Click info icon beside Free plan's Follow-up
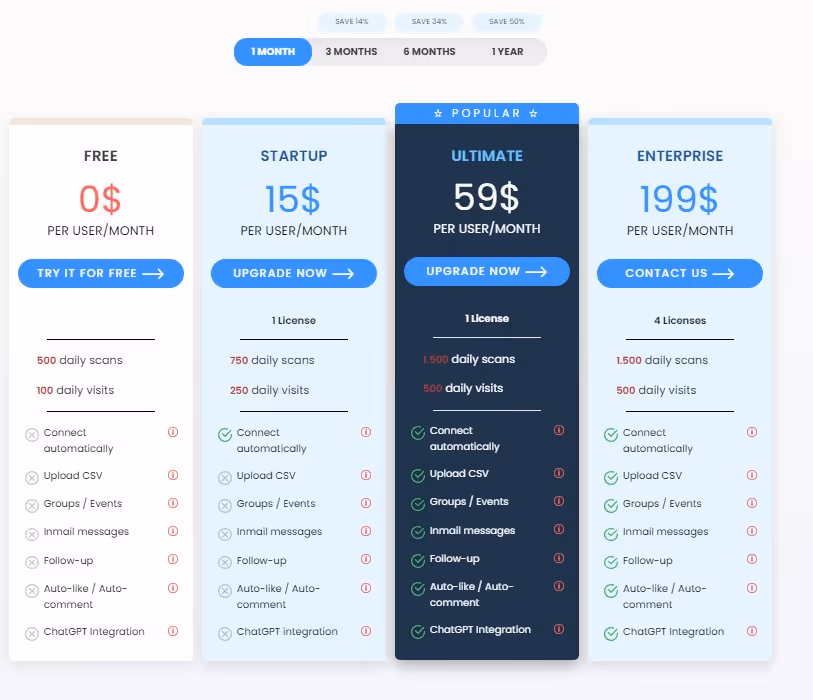The image size is (813, 700). 172,561
